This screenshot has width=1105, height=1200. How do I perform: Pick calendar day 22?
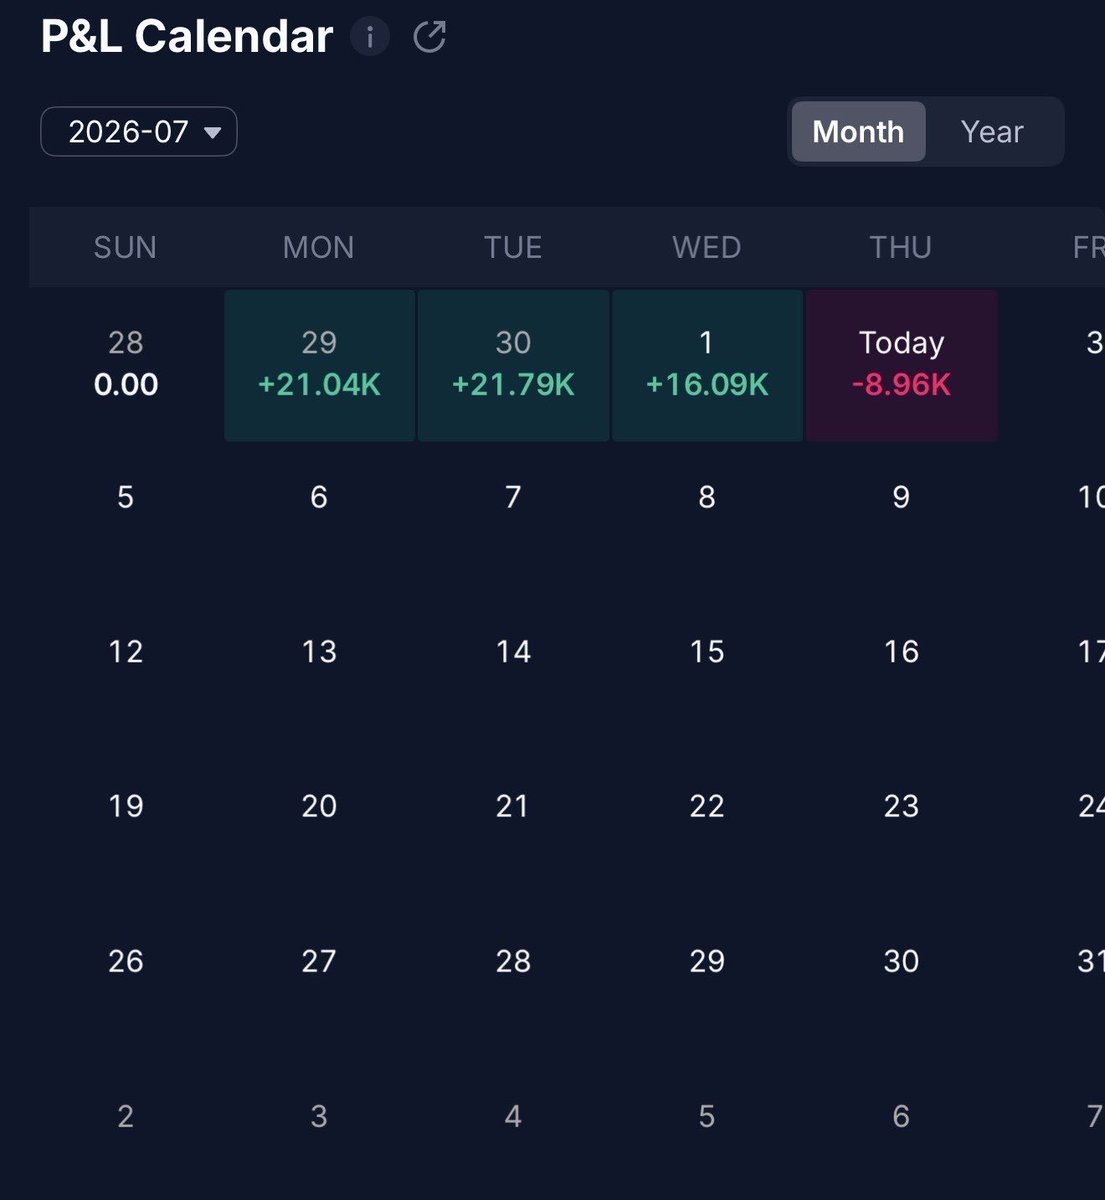click(x=707, y=806)
